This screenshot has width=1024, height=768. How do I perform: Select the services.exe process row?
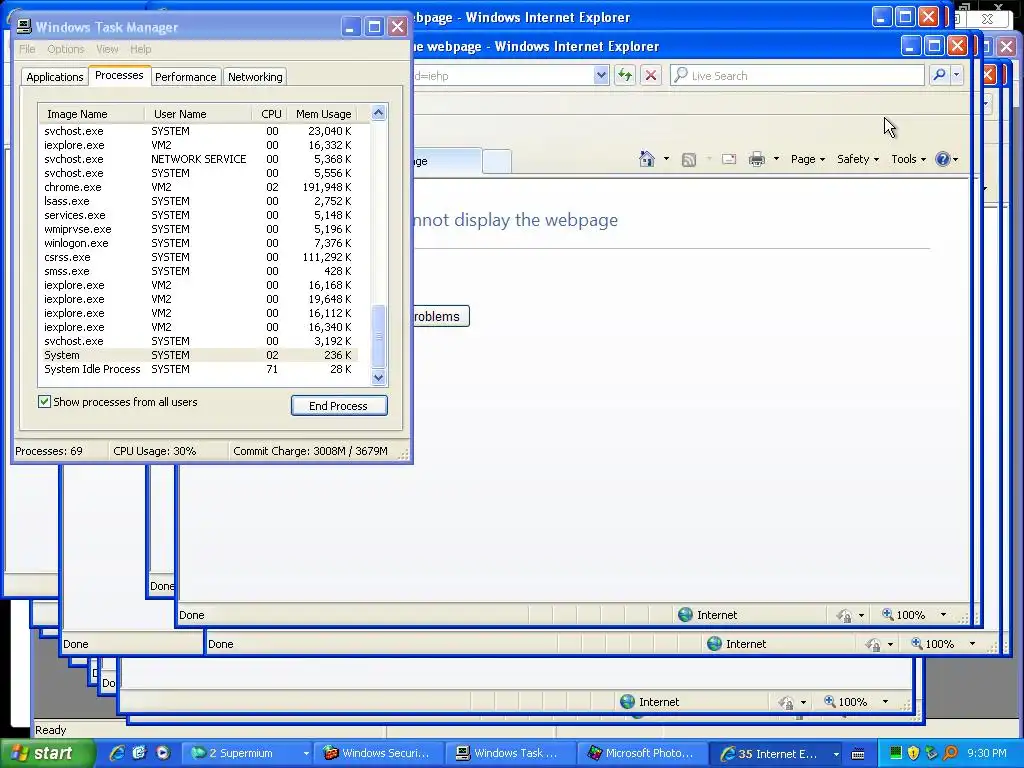pyautogui.click(x=199, y=215)
